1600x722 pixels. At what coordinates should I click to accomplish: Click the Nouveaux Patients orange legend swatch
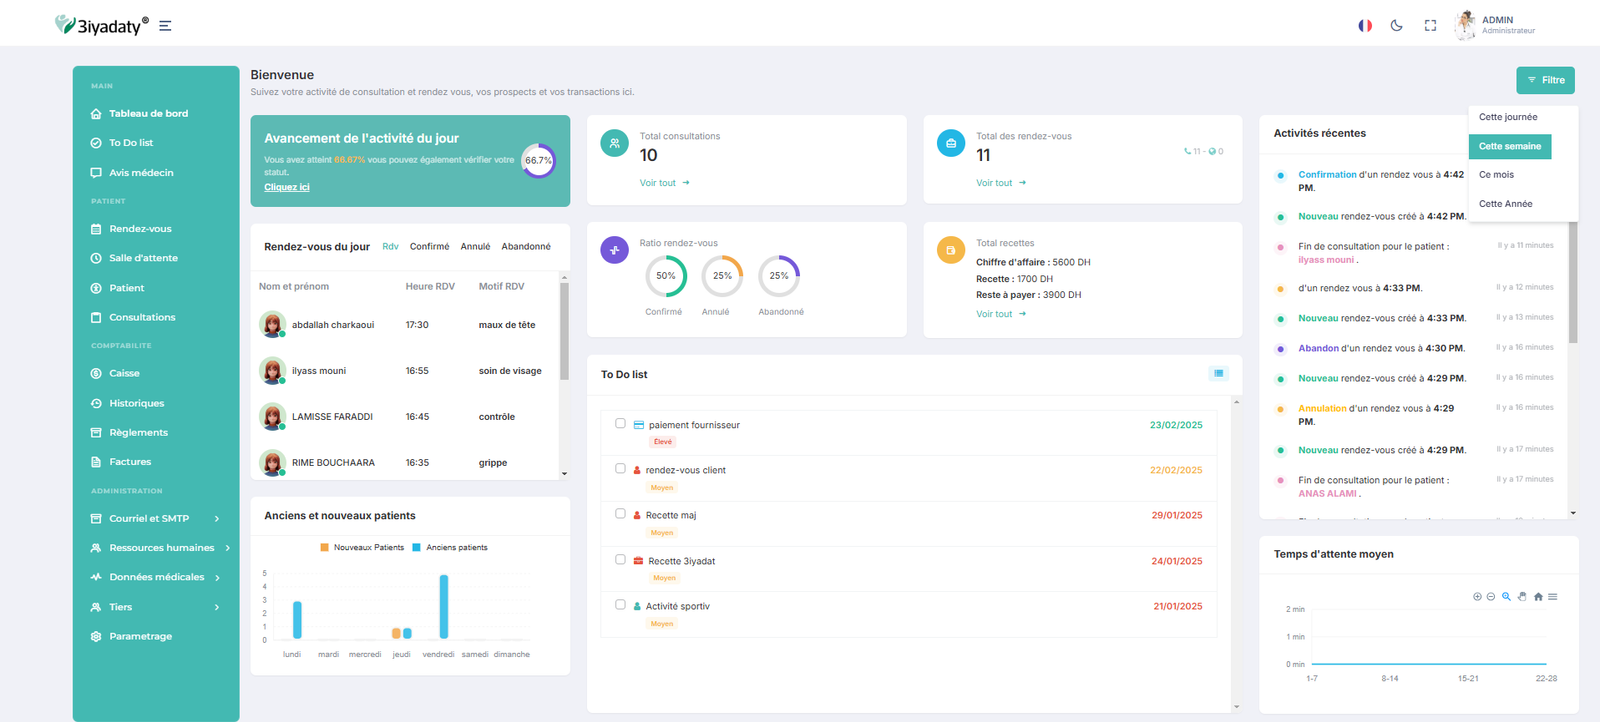324,548
